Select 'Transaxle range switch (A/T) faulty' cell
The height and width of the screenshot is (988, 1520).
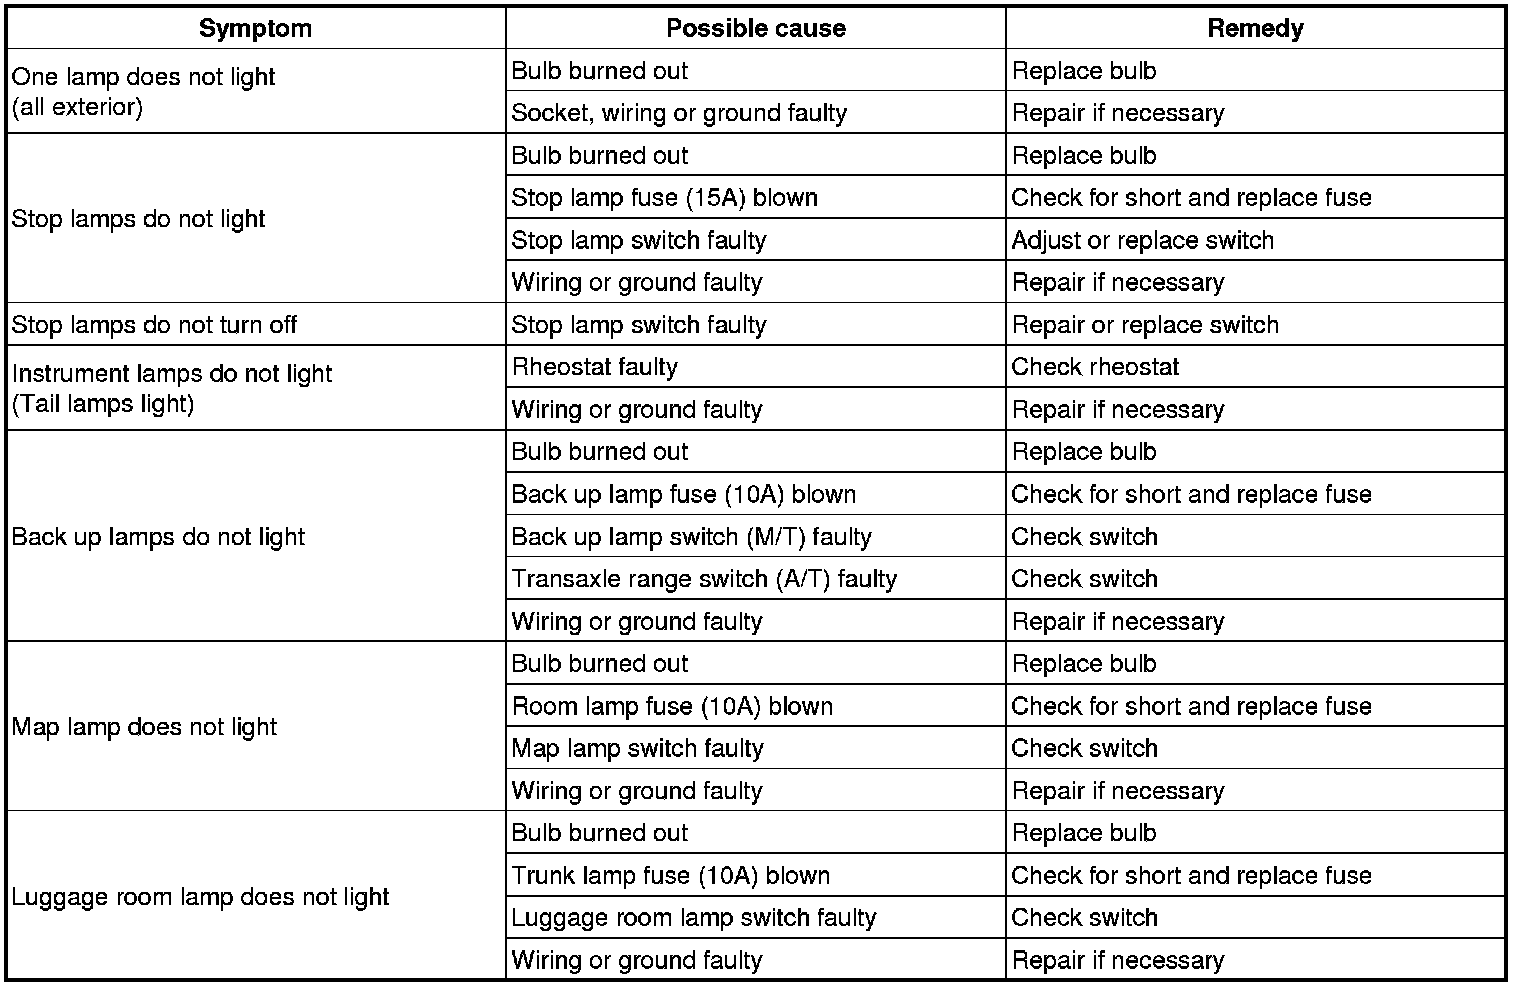(704, 579)
